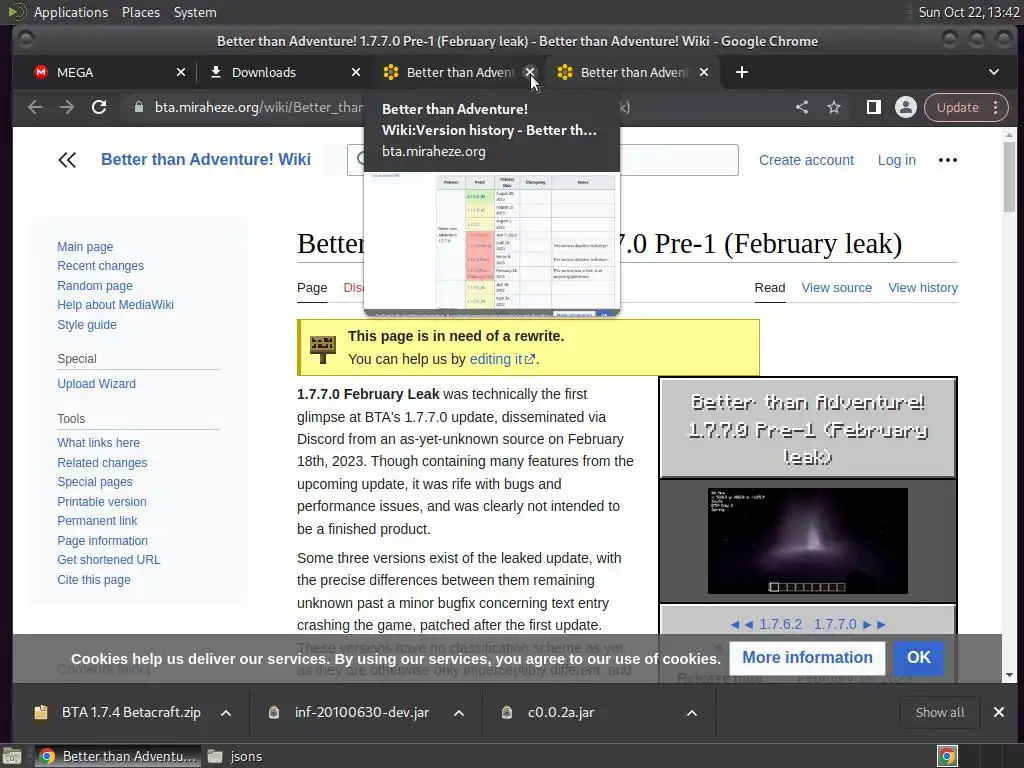Close the Downloads tab
Image resolution: width=1024 pixels, height=768 pixels.
click(356, 72)
